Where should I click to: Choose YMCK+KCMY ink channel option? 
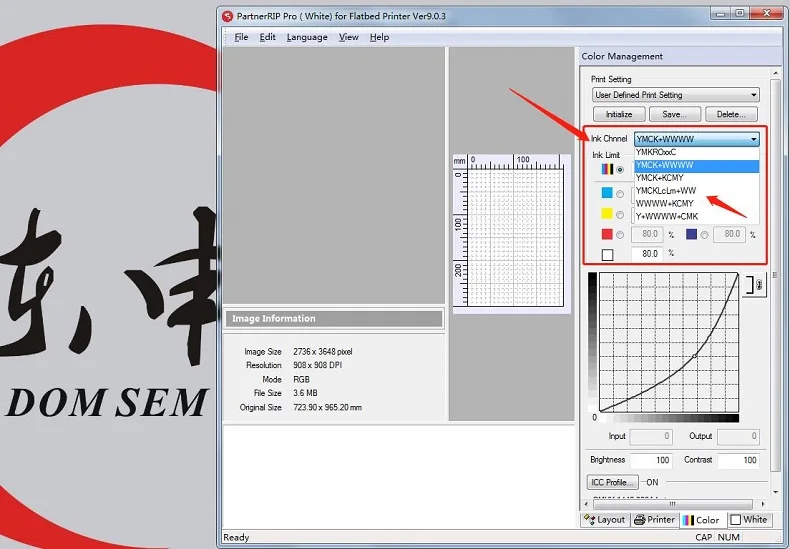697,178
